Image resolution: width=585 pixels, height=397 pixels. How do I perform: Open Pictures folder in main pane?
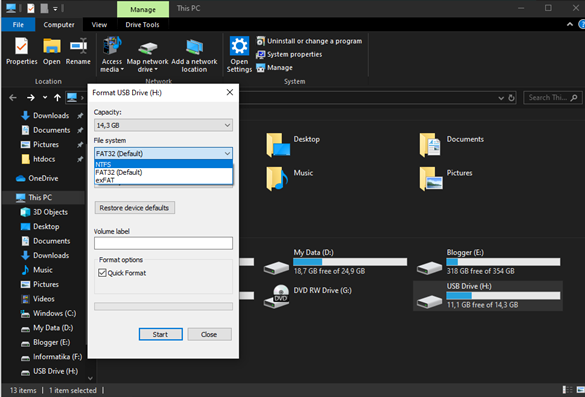click(x=446, y=178)
